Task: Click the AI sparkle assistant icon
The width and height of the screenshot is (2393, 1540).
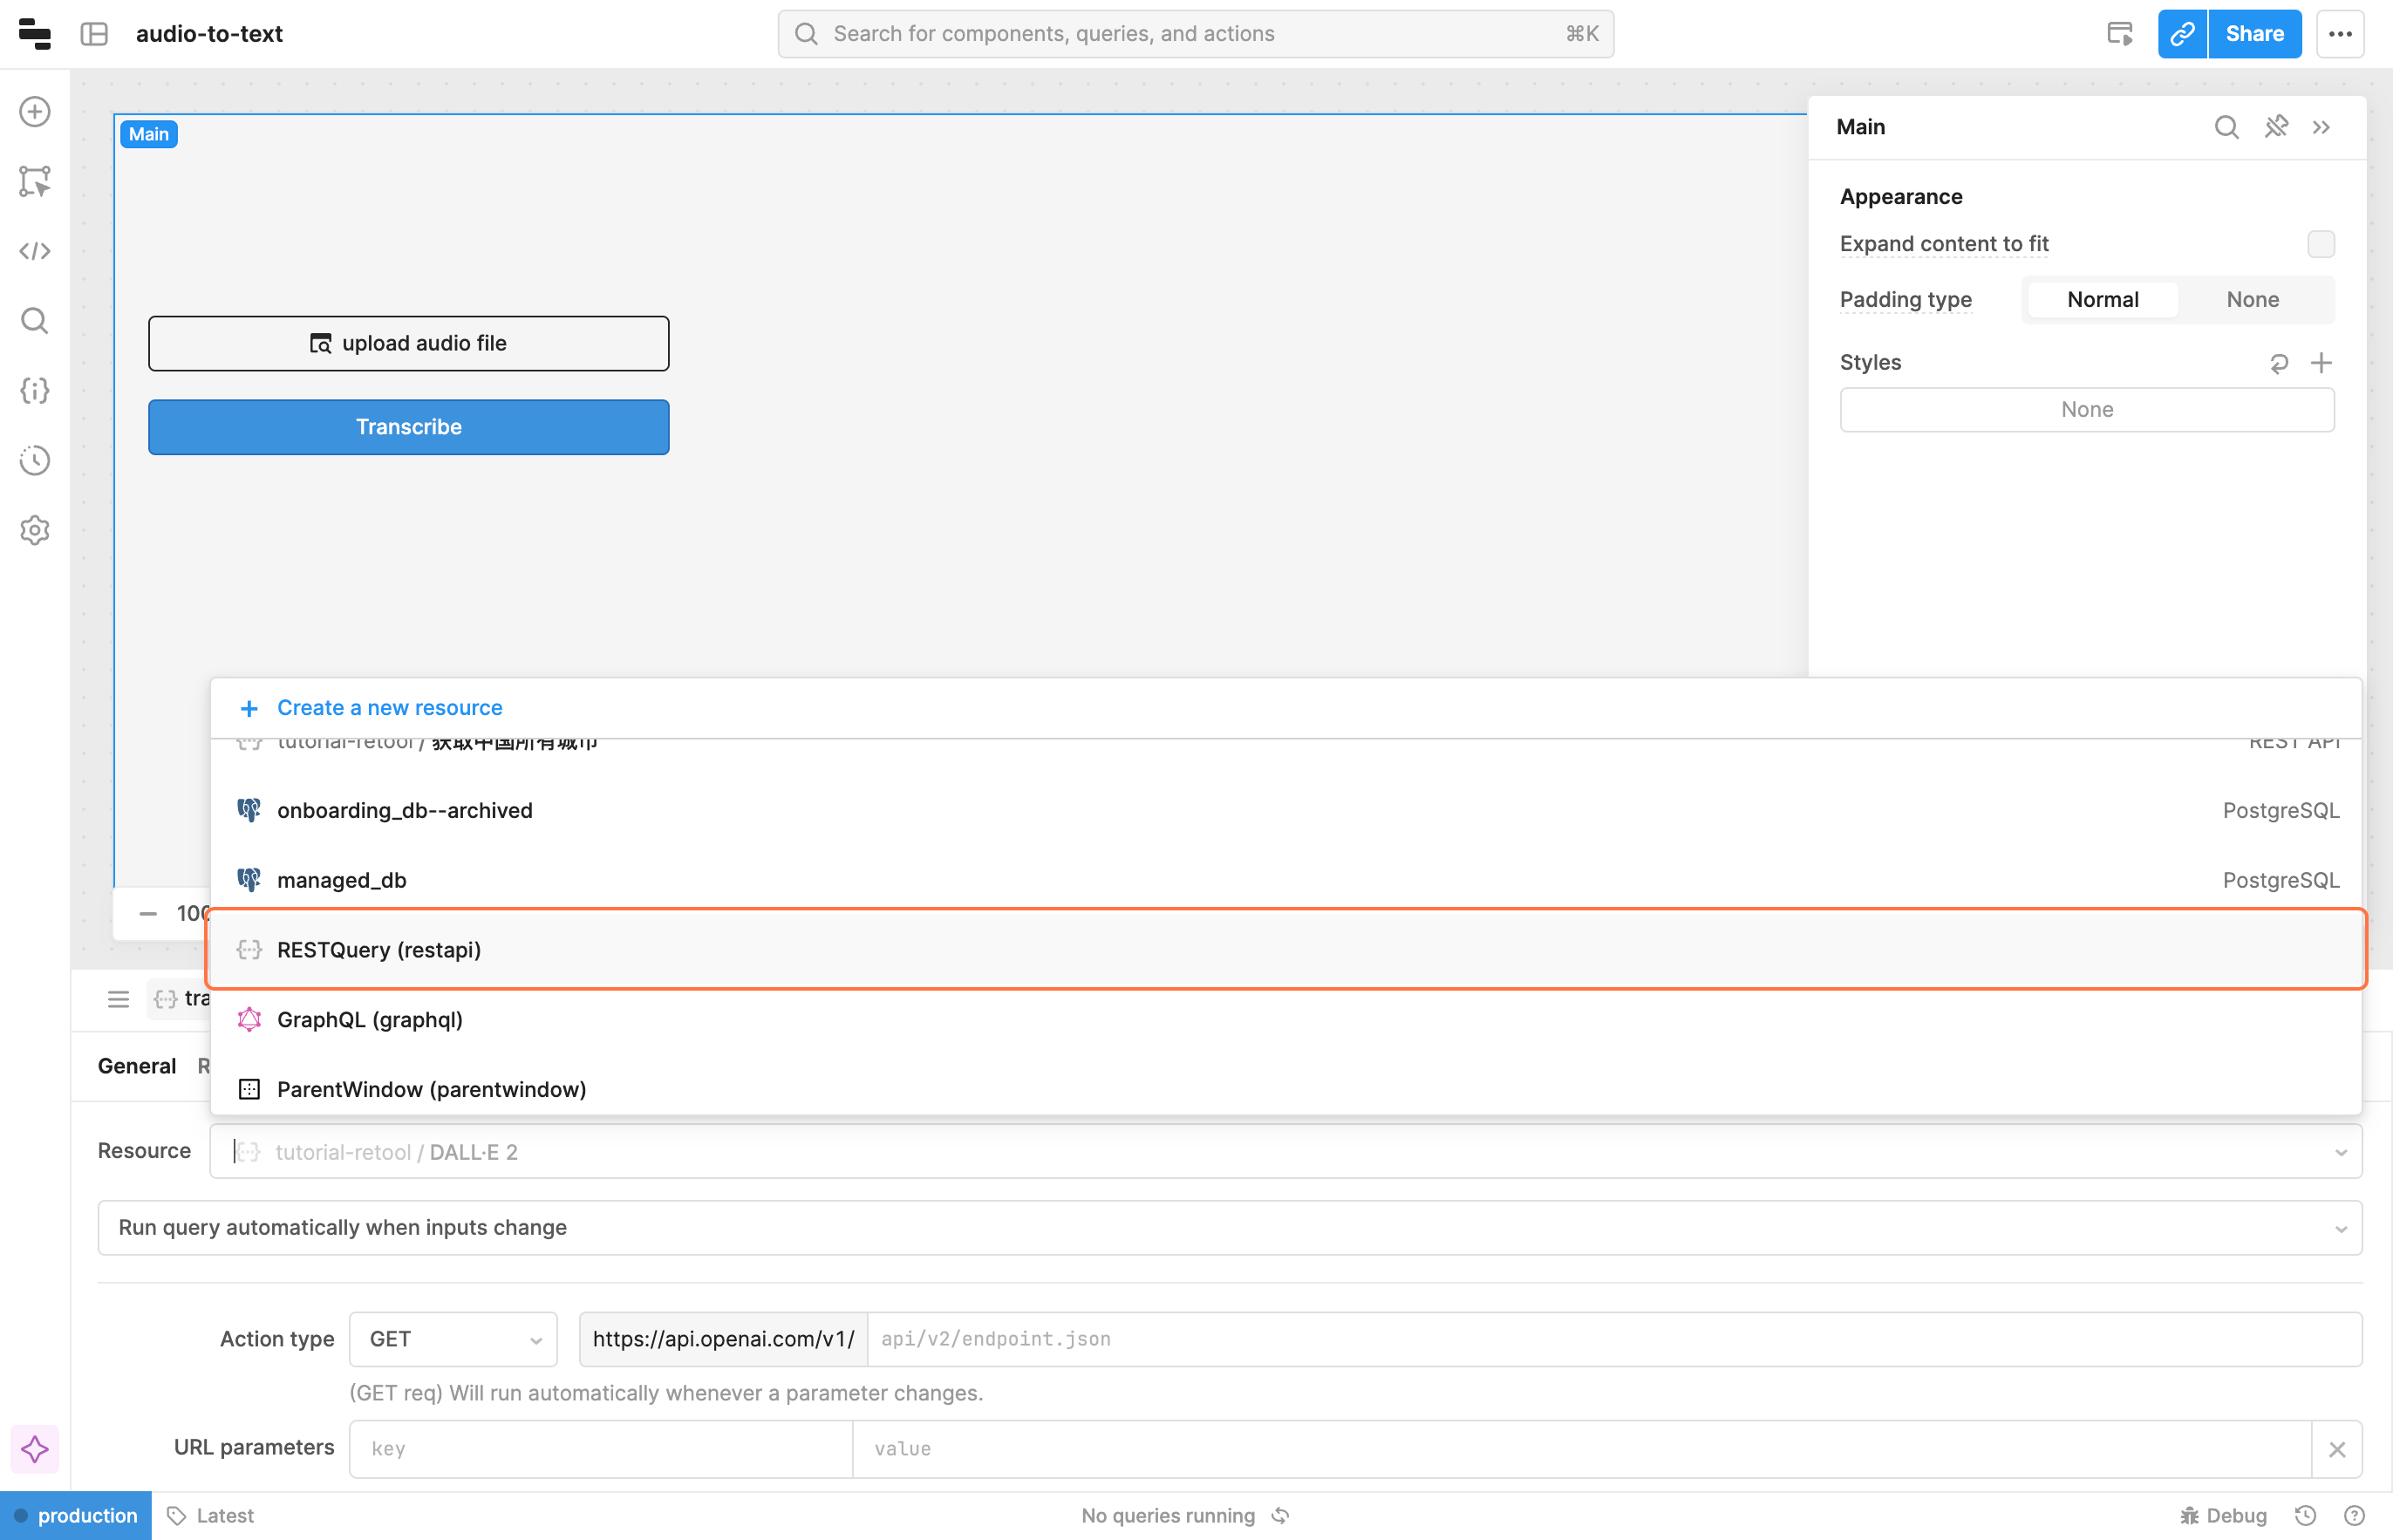Action: pyautogui.click(x=35, y=1449)
